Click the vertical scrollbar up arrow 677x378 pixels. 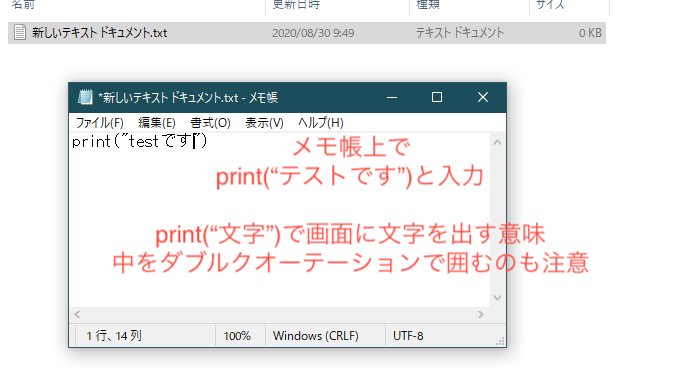(x=497, y=142)
